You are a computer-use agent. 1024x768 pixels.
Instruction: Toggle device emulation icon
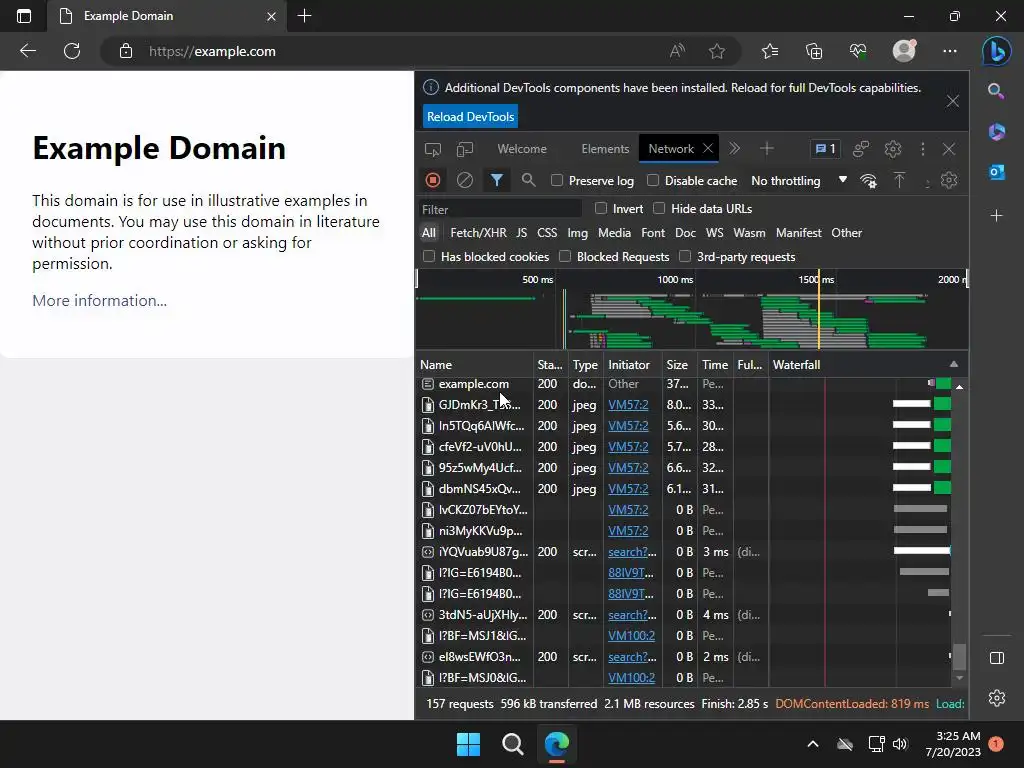[464, 149]
